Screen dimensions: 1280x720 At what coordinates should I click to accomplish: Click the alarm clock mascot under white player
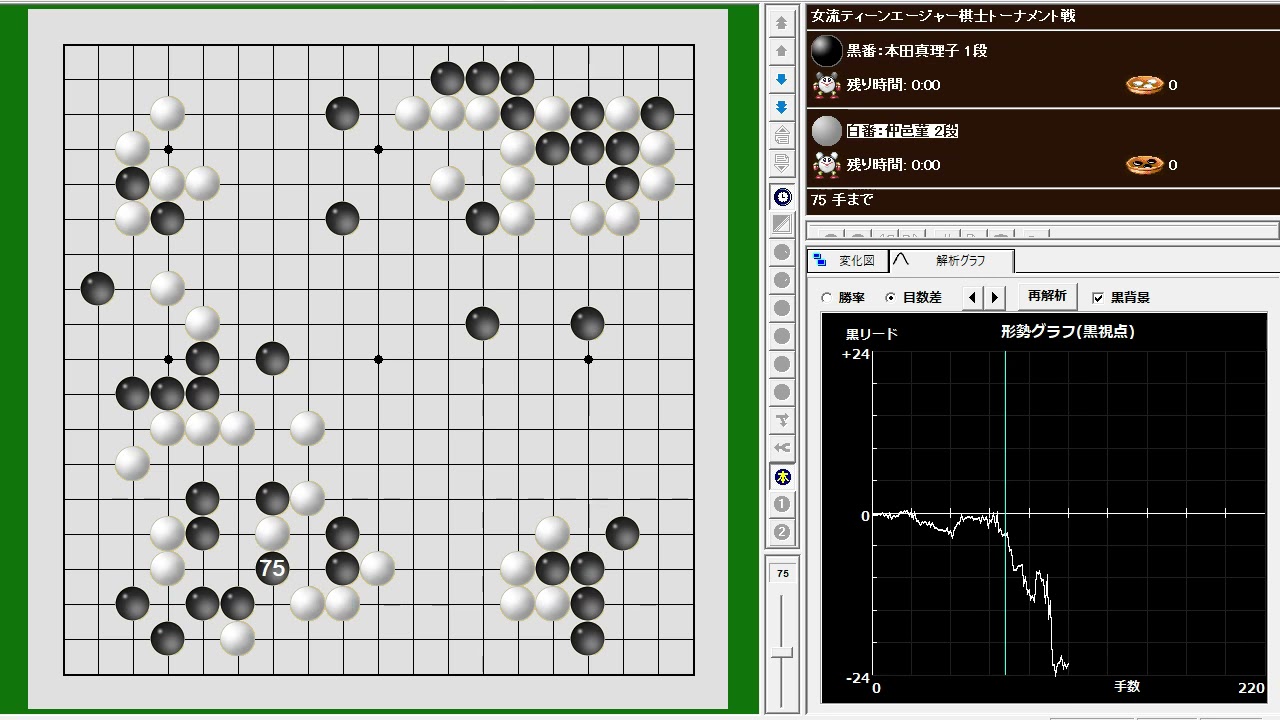point(827,165)
